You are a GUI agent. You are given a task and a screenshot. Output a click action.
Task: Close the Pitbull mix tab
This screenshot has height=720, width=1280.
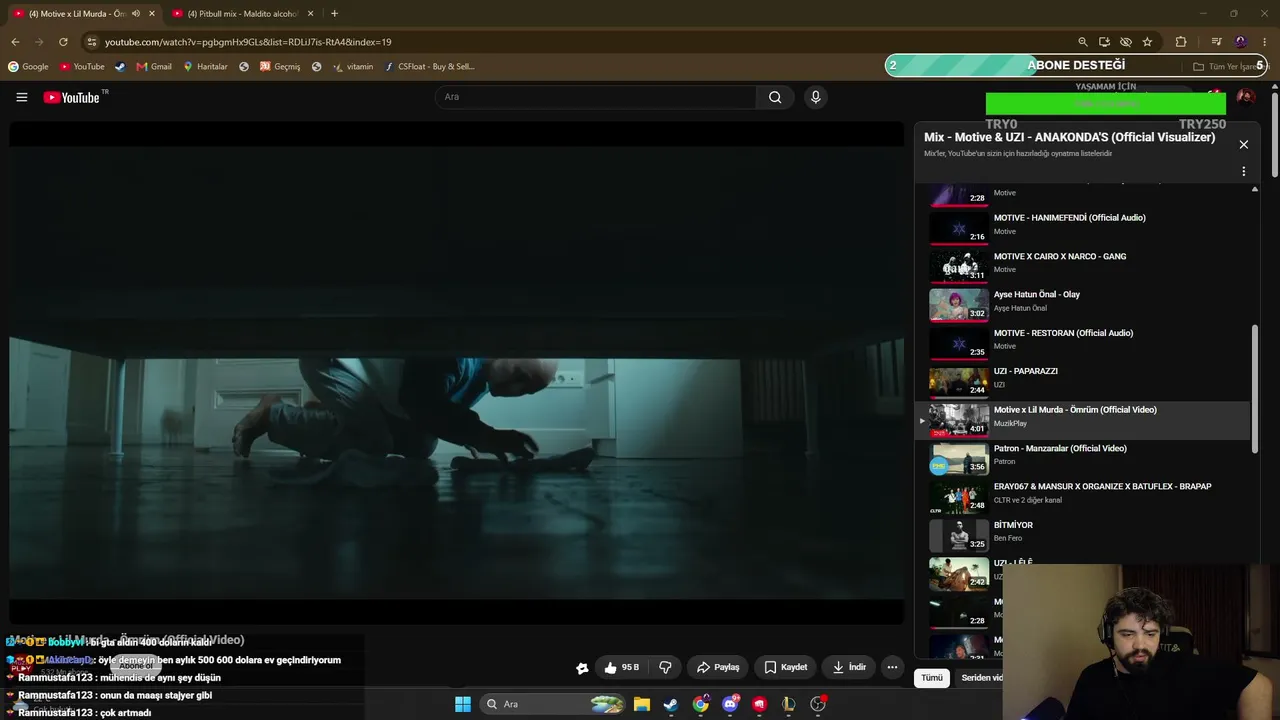pos(310,14)
